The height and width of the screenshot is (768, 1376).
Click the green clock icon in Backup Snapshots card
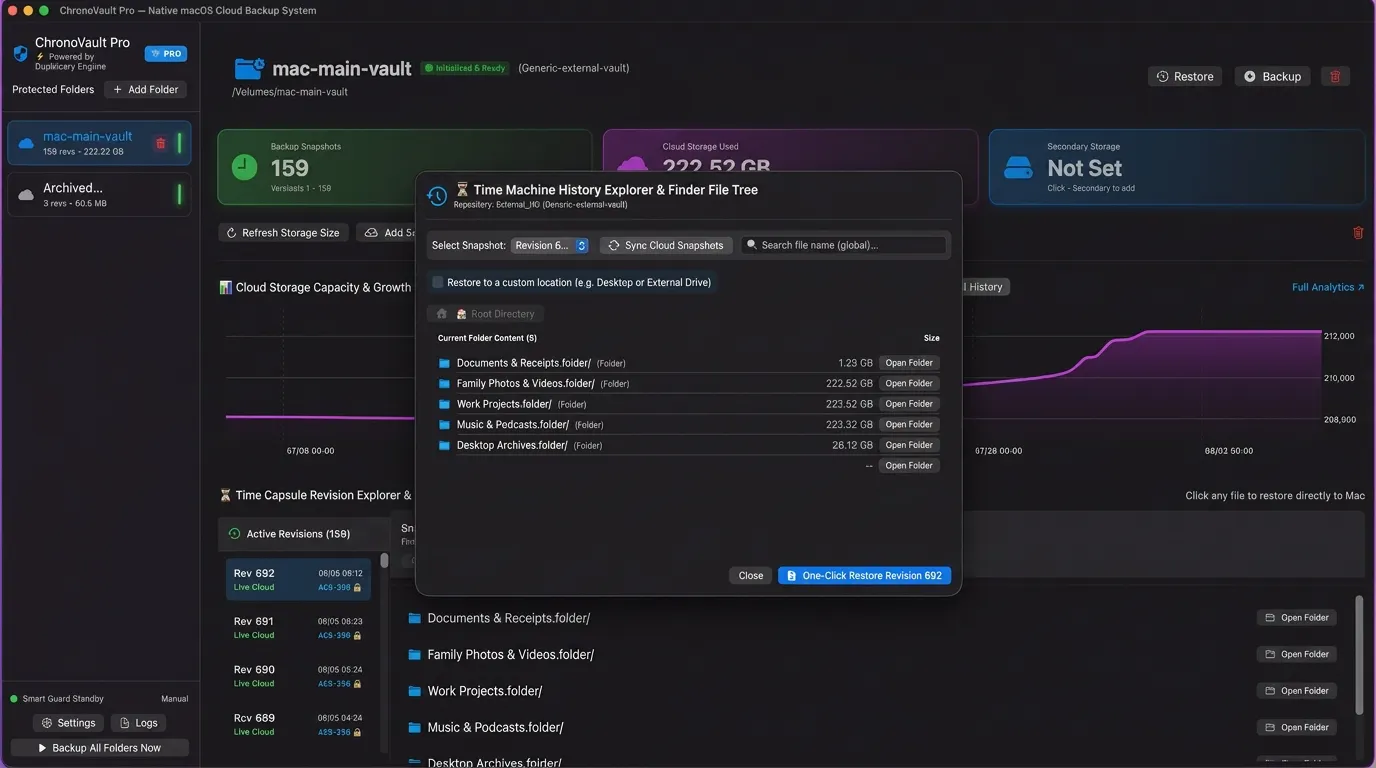pyautogui.click(x=245, y=167)
